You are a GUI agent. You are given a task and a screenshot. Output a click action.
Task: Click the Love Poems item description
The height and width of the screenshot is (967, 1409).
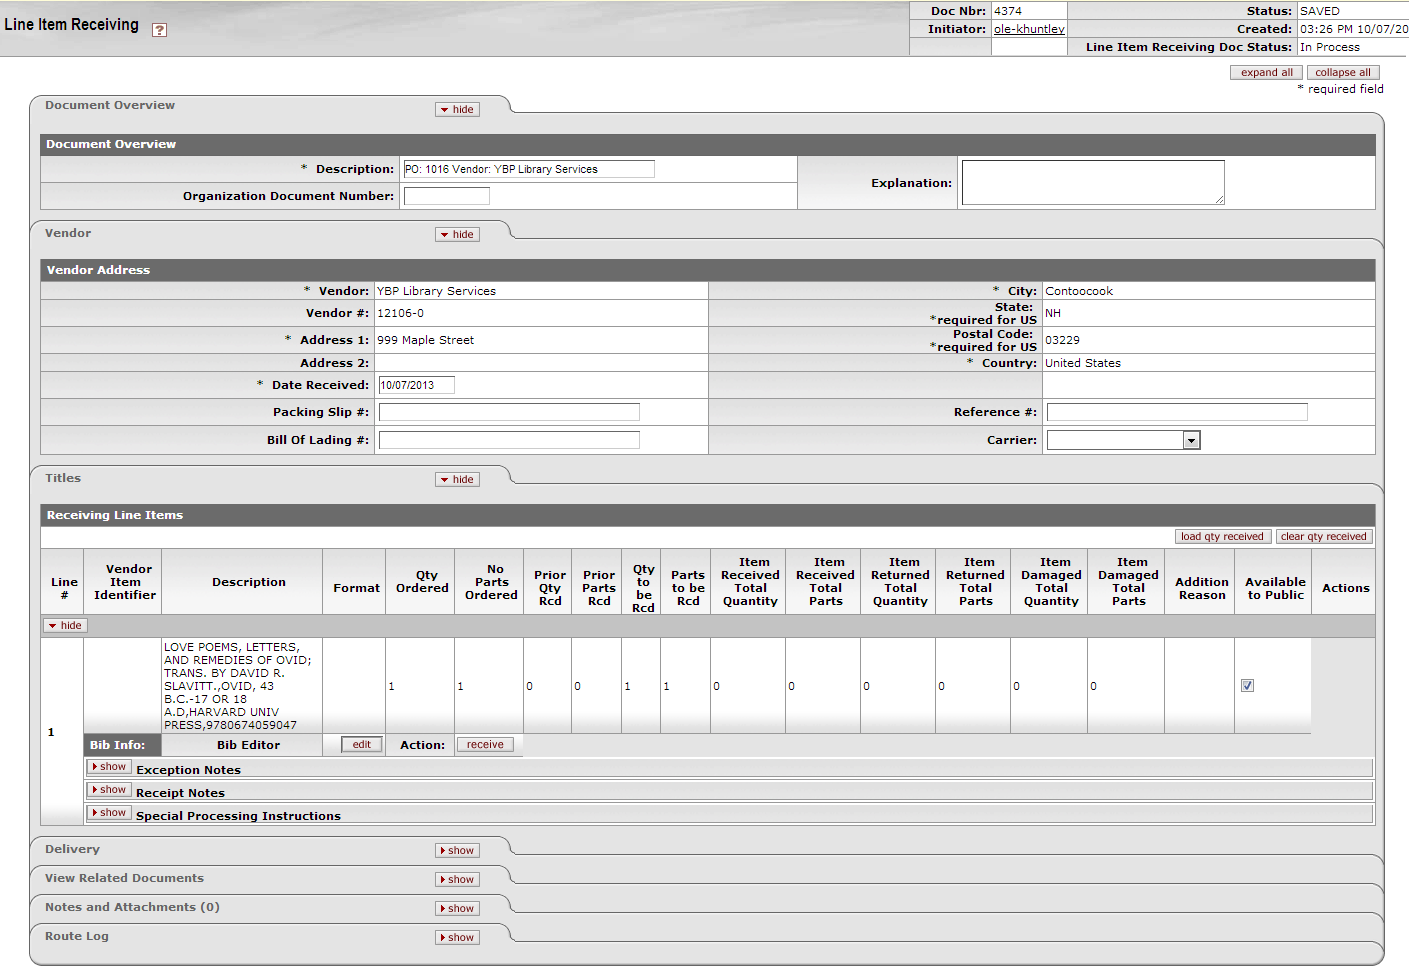click(x=238, y=686)
